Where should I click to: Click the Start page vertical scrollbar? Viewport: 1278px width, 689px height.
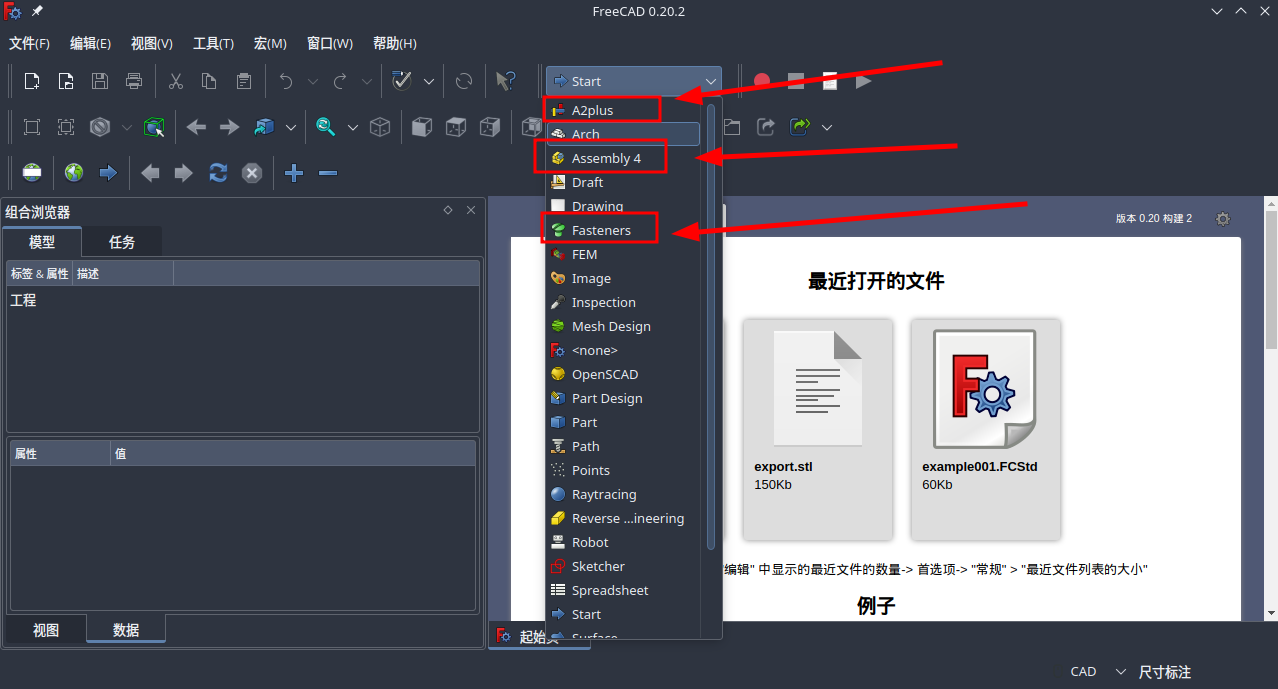coord(1270,280)
